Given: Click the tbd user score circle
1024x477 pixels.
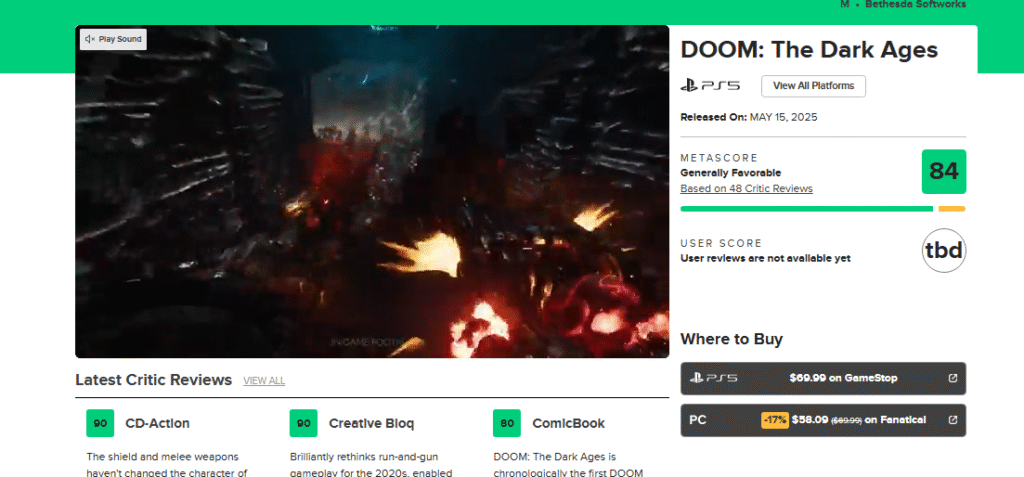Looking at the screenshot, I should click(x=944, y=250).
